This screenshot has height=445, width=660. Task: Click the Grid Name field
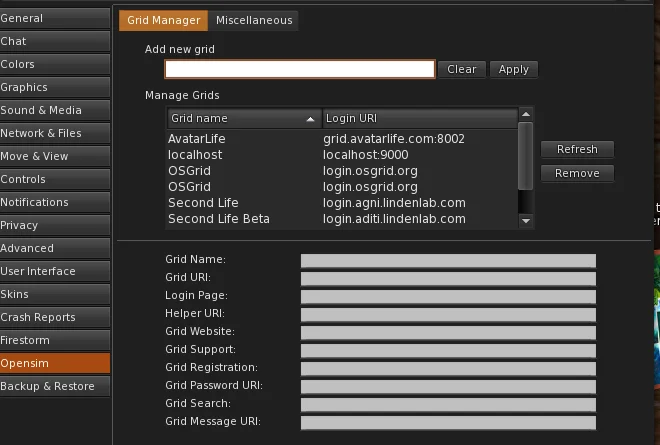[448, 260]
